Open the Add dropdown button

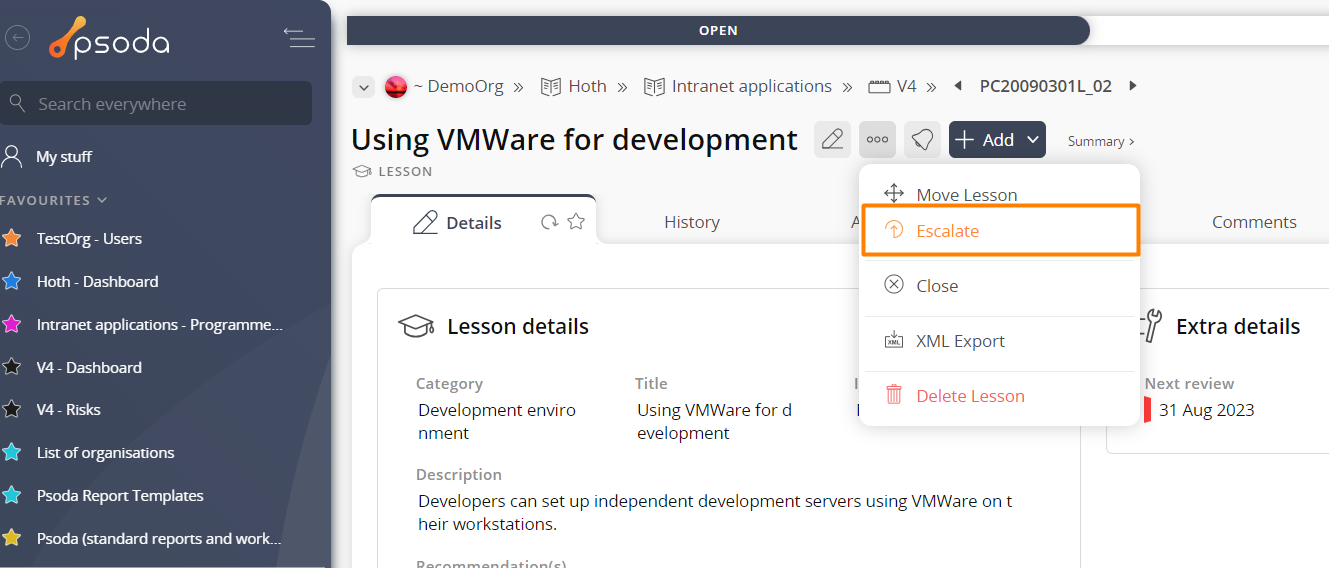[x=997, y=140]
